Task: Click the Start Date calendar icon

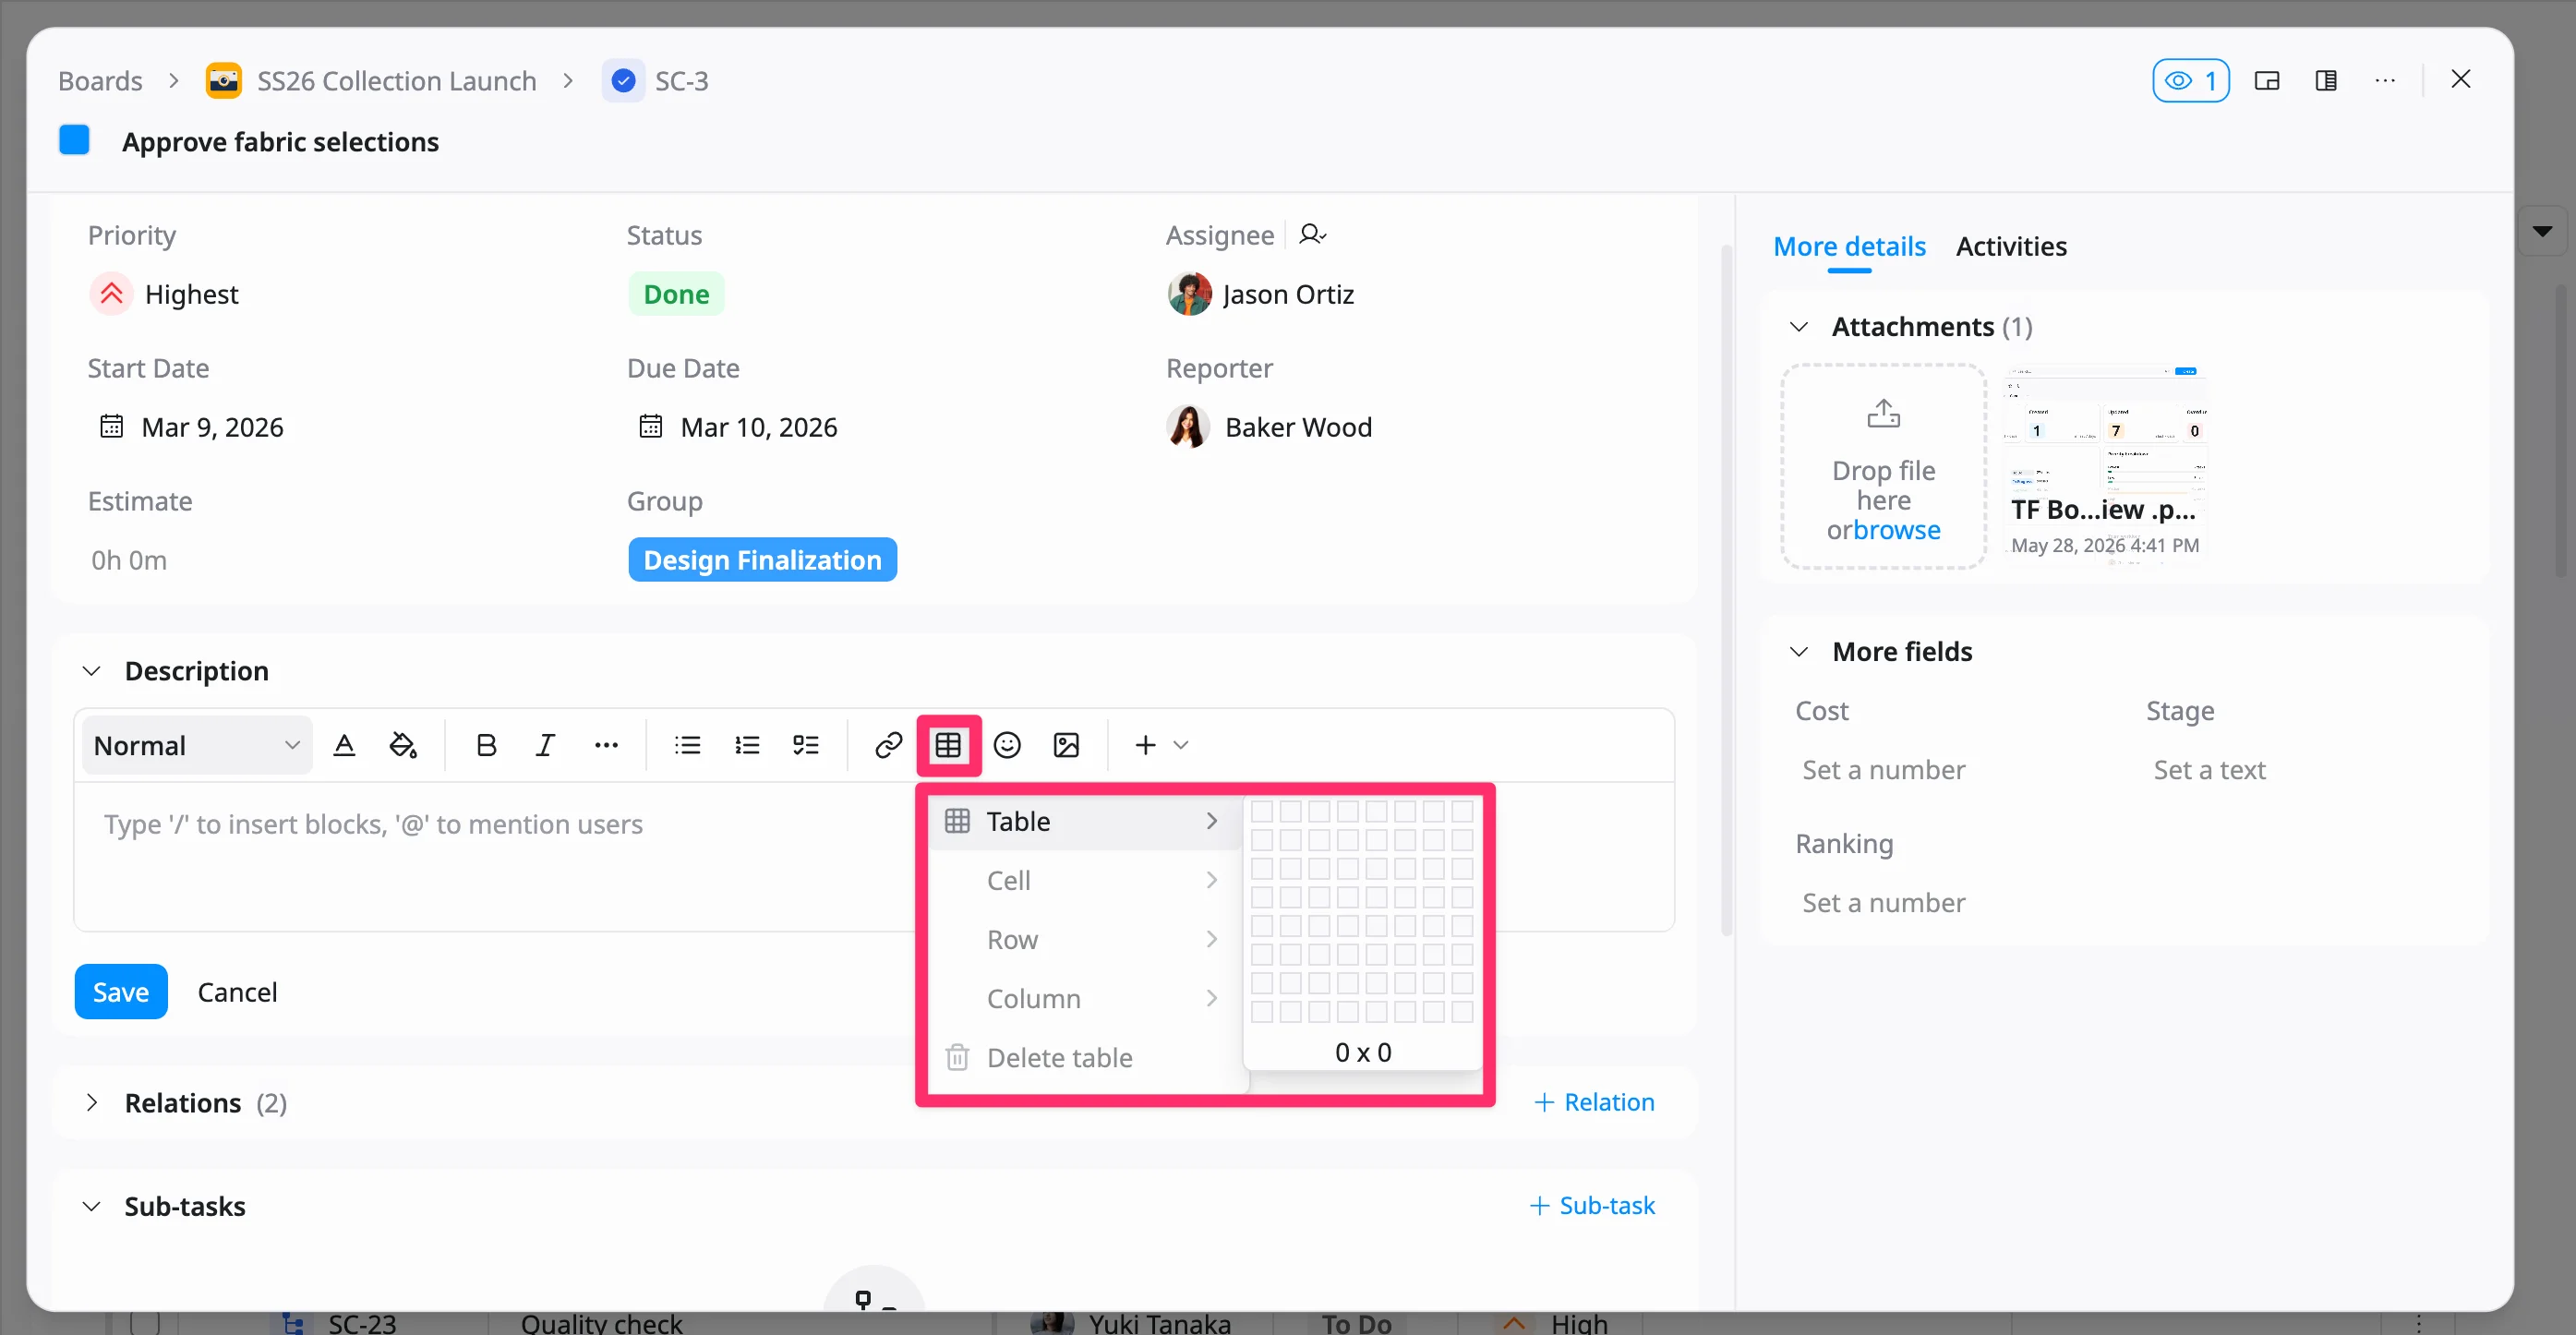Action: [x=111, y=427]
